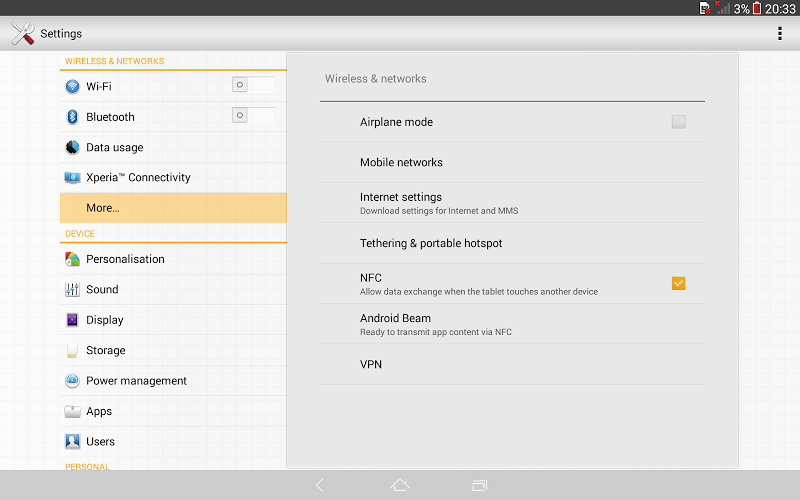
Task: Tap the DEVICE section header
Action: pyautogui.click(x=80, y=234)
